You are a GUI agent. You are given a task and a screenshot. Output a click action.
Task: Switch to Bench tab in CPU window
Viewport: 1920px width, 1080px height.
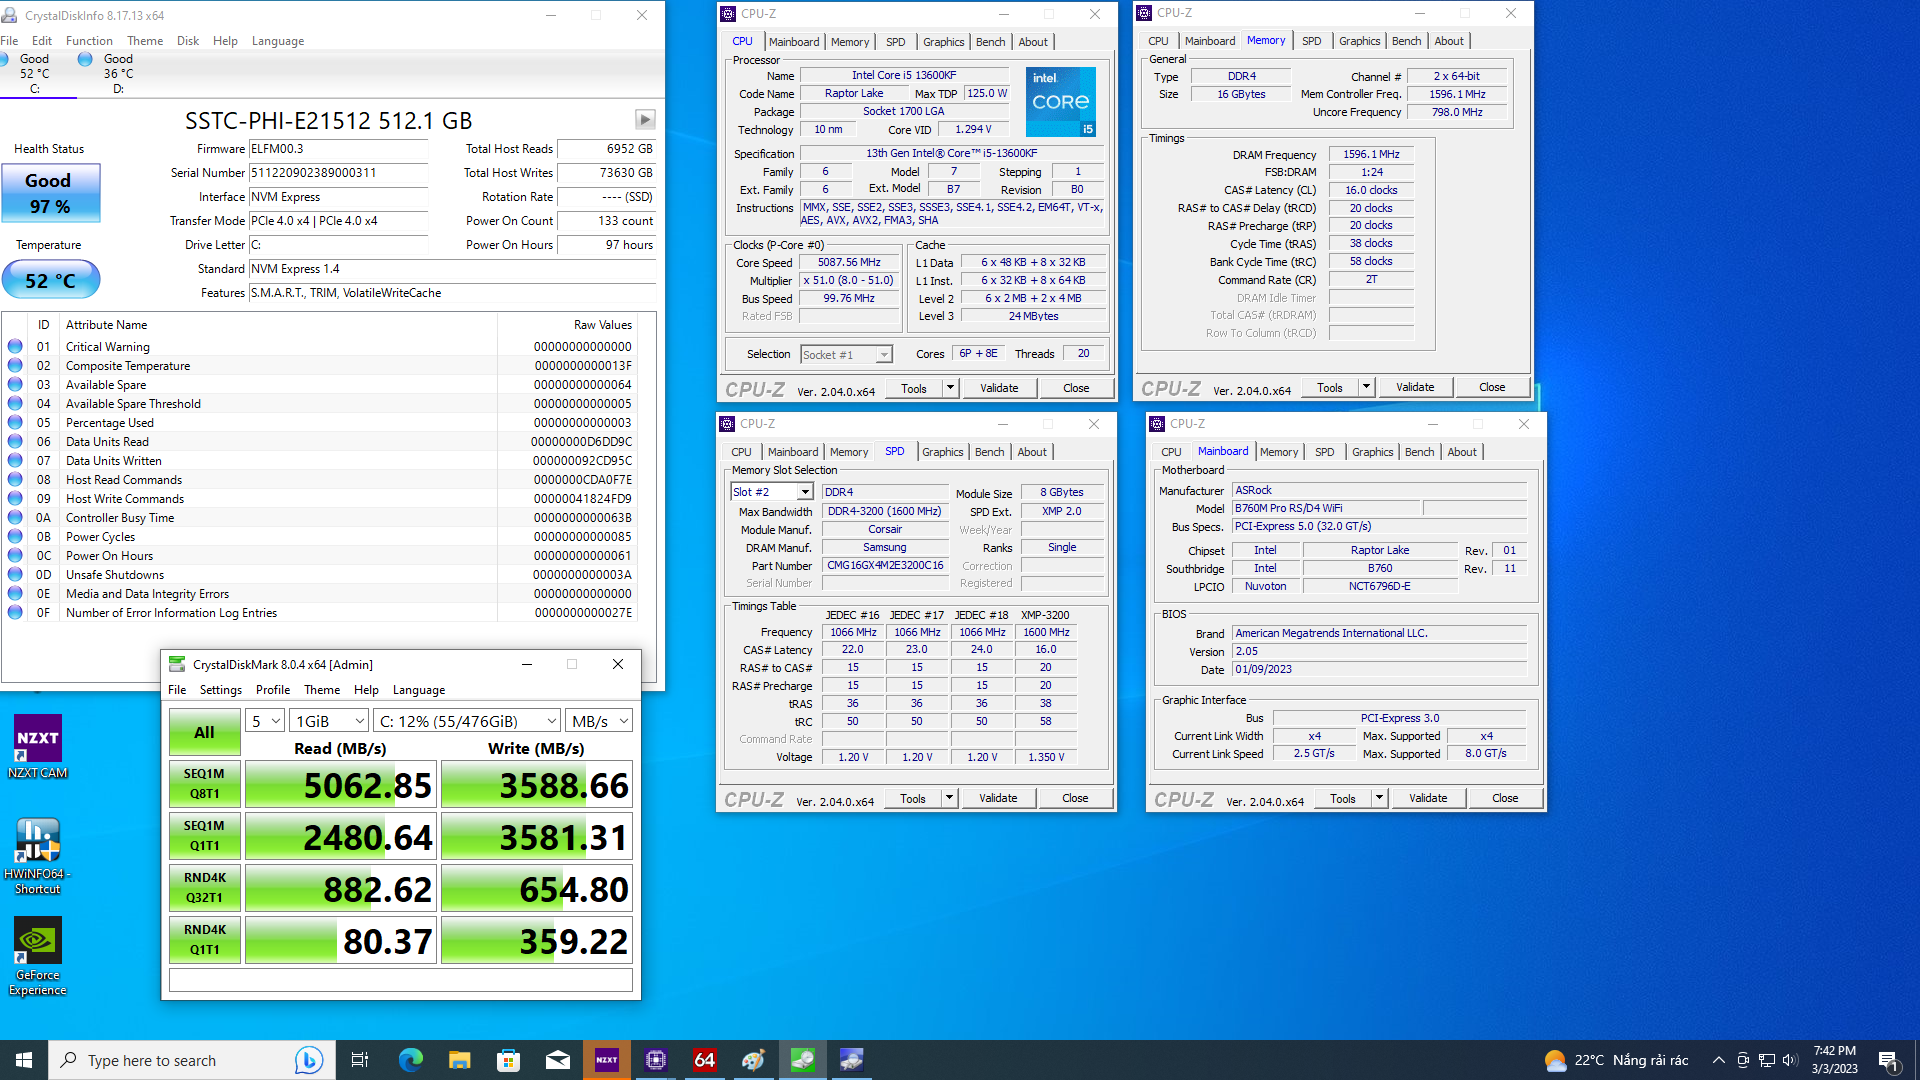pyautogui.click(x=990, y=42)
